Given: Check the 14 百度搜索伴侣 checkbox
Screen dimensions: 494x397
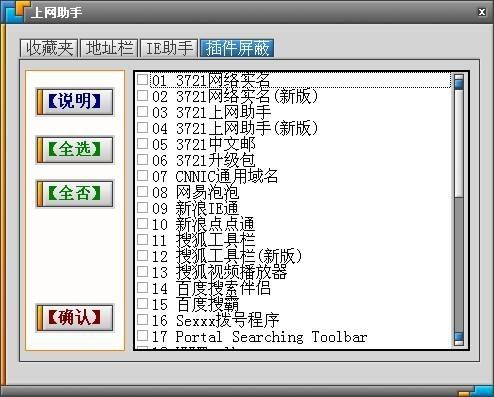Looking at the screenshot, I should [143, 288].
